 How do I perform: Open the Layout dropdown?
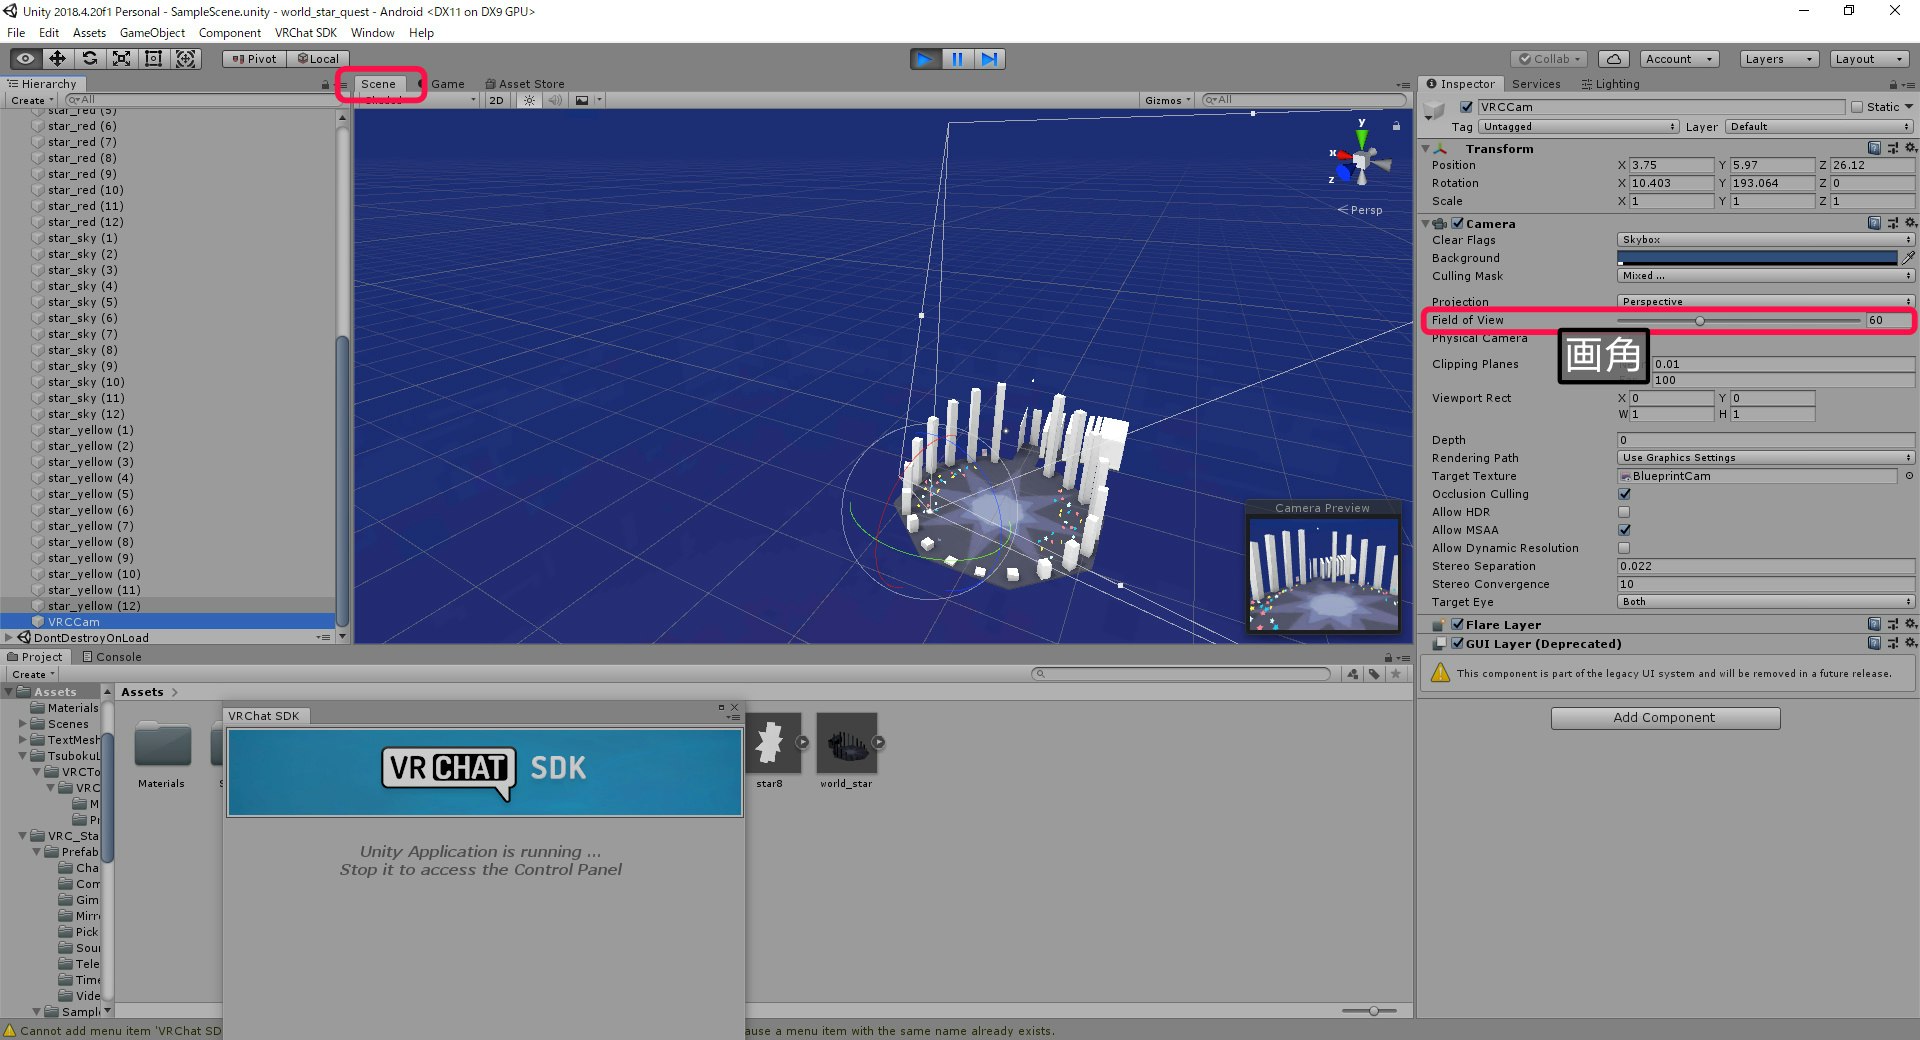tap(1868, 59)
